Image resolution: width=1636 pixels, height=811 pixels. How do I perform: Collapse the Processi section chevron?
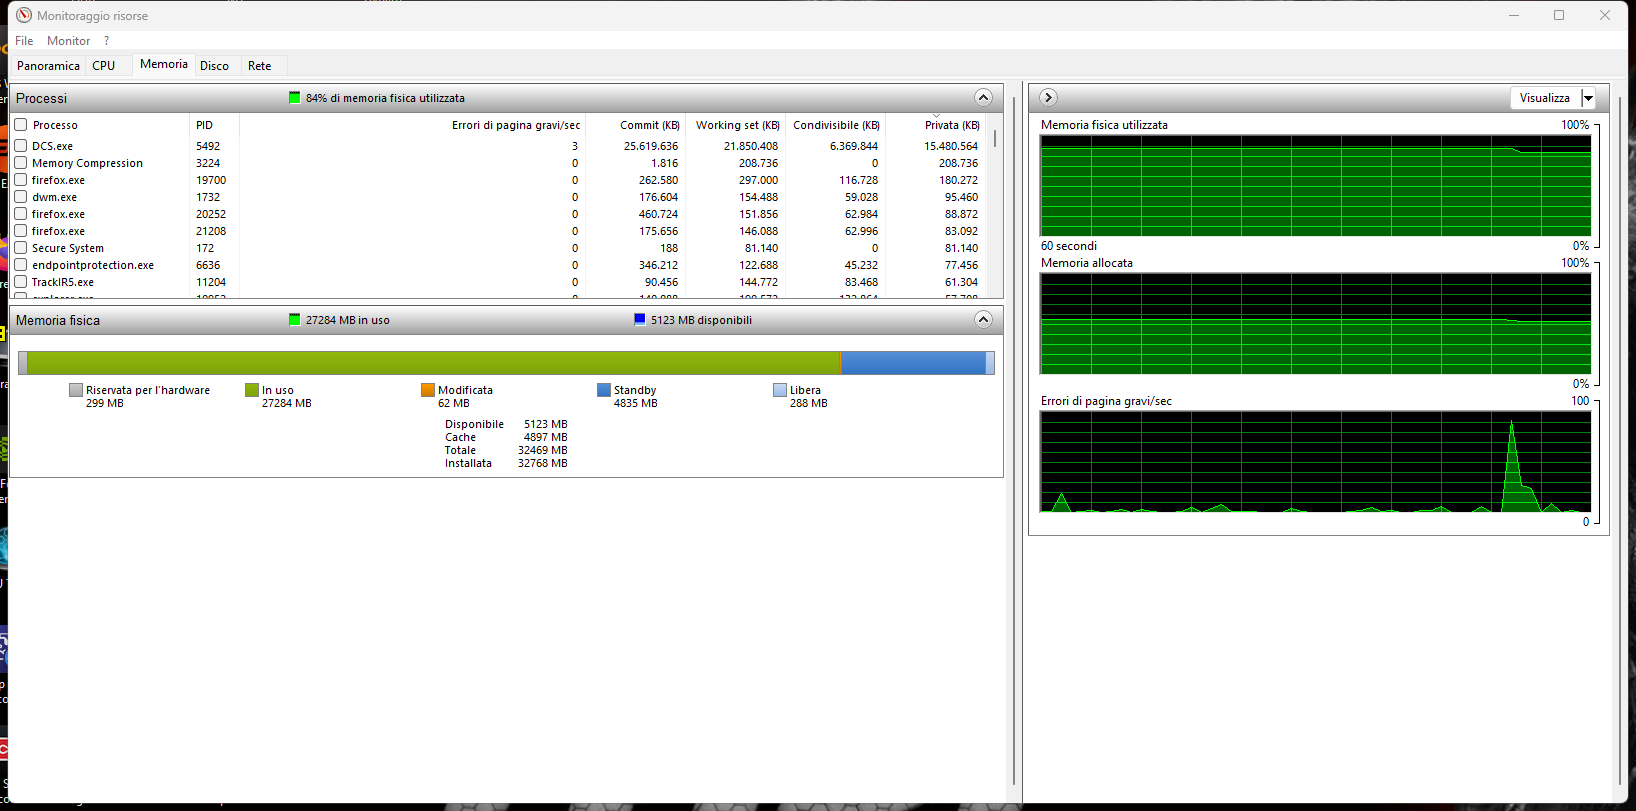[983, 97]
